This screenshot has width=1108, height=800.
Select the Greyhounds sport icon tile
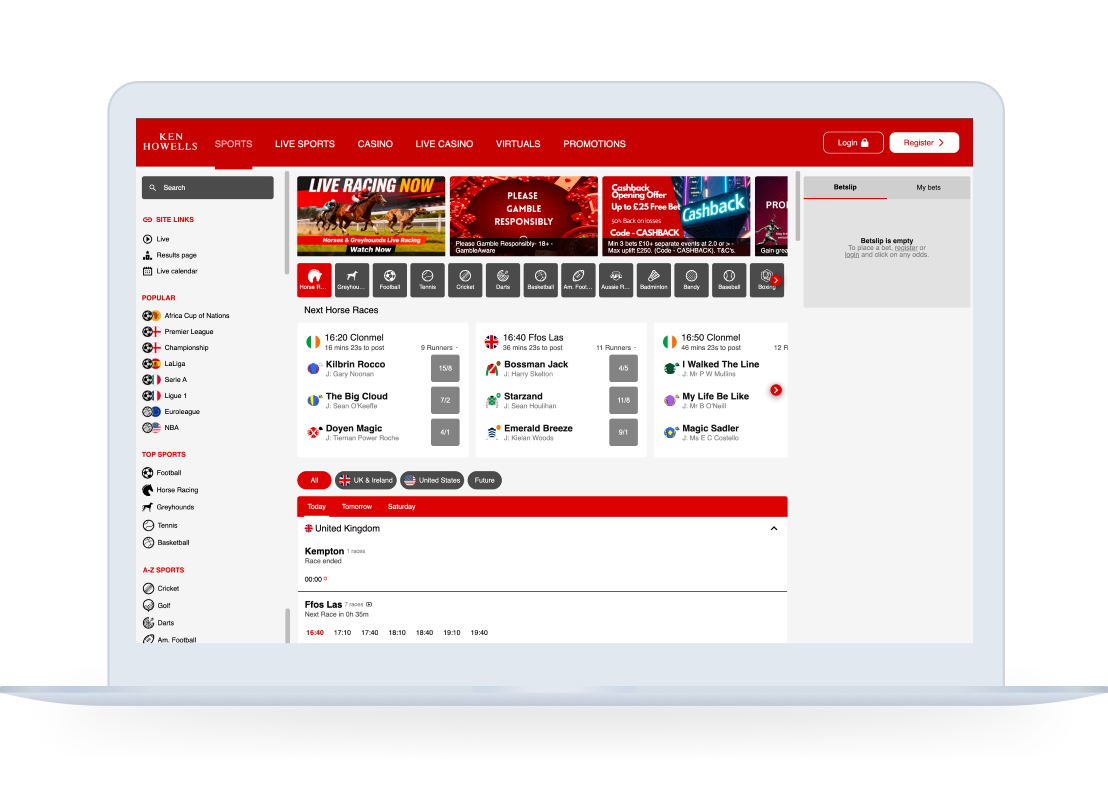pos(351,280)
